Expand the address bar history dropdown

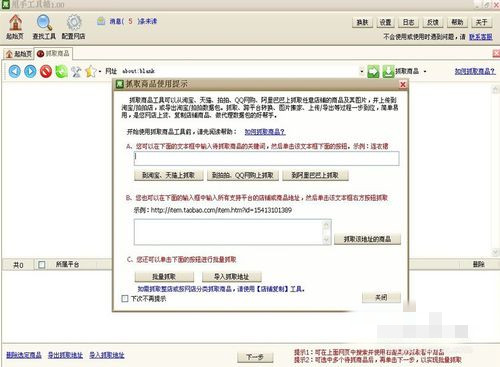point(362,71)
